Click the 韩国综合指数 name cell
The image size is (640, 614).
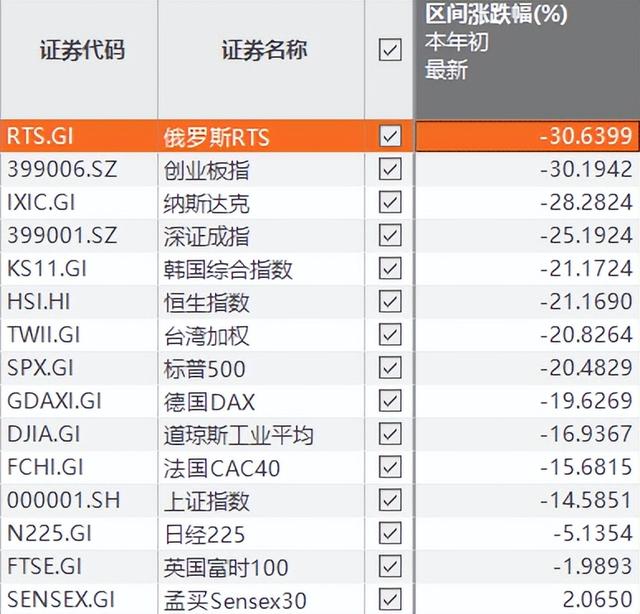click(x=261, y=268)
